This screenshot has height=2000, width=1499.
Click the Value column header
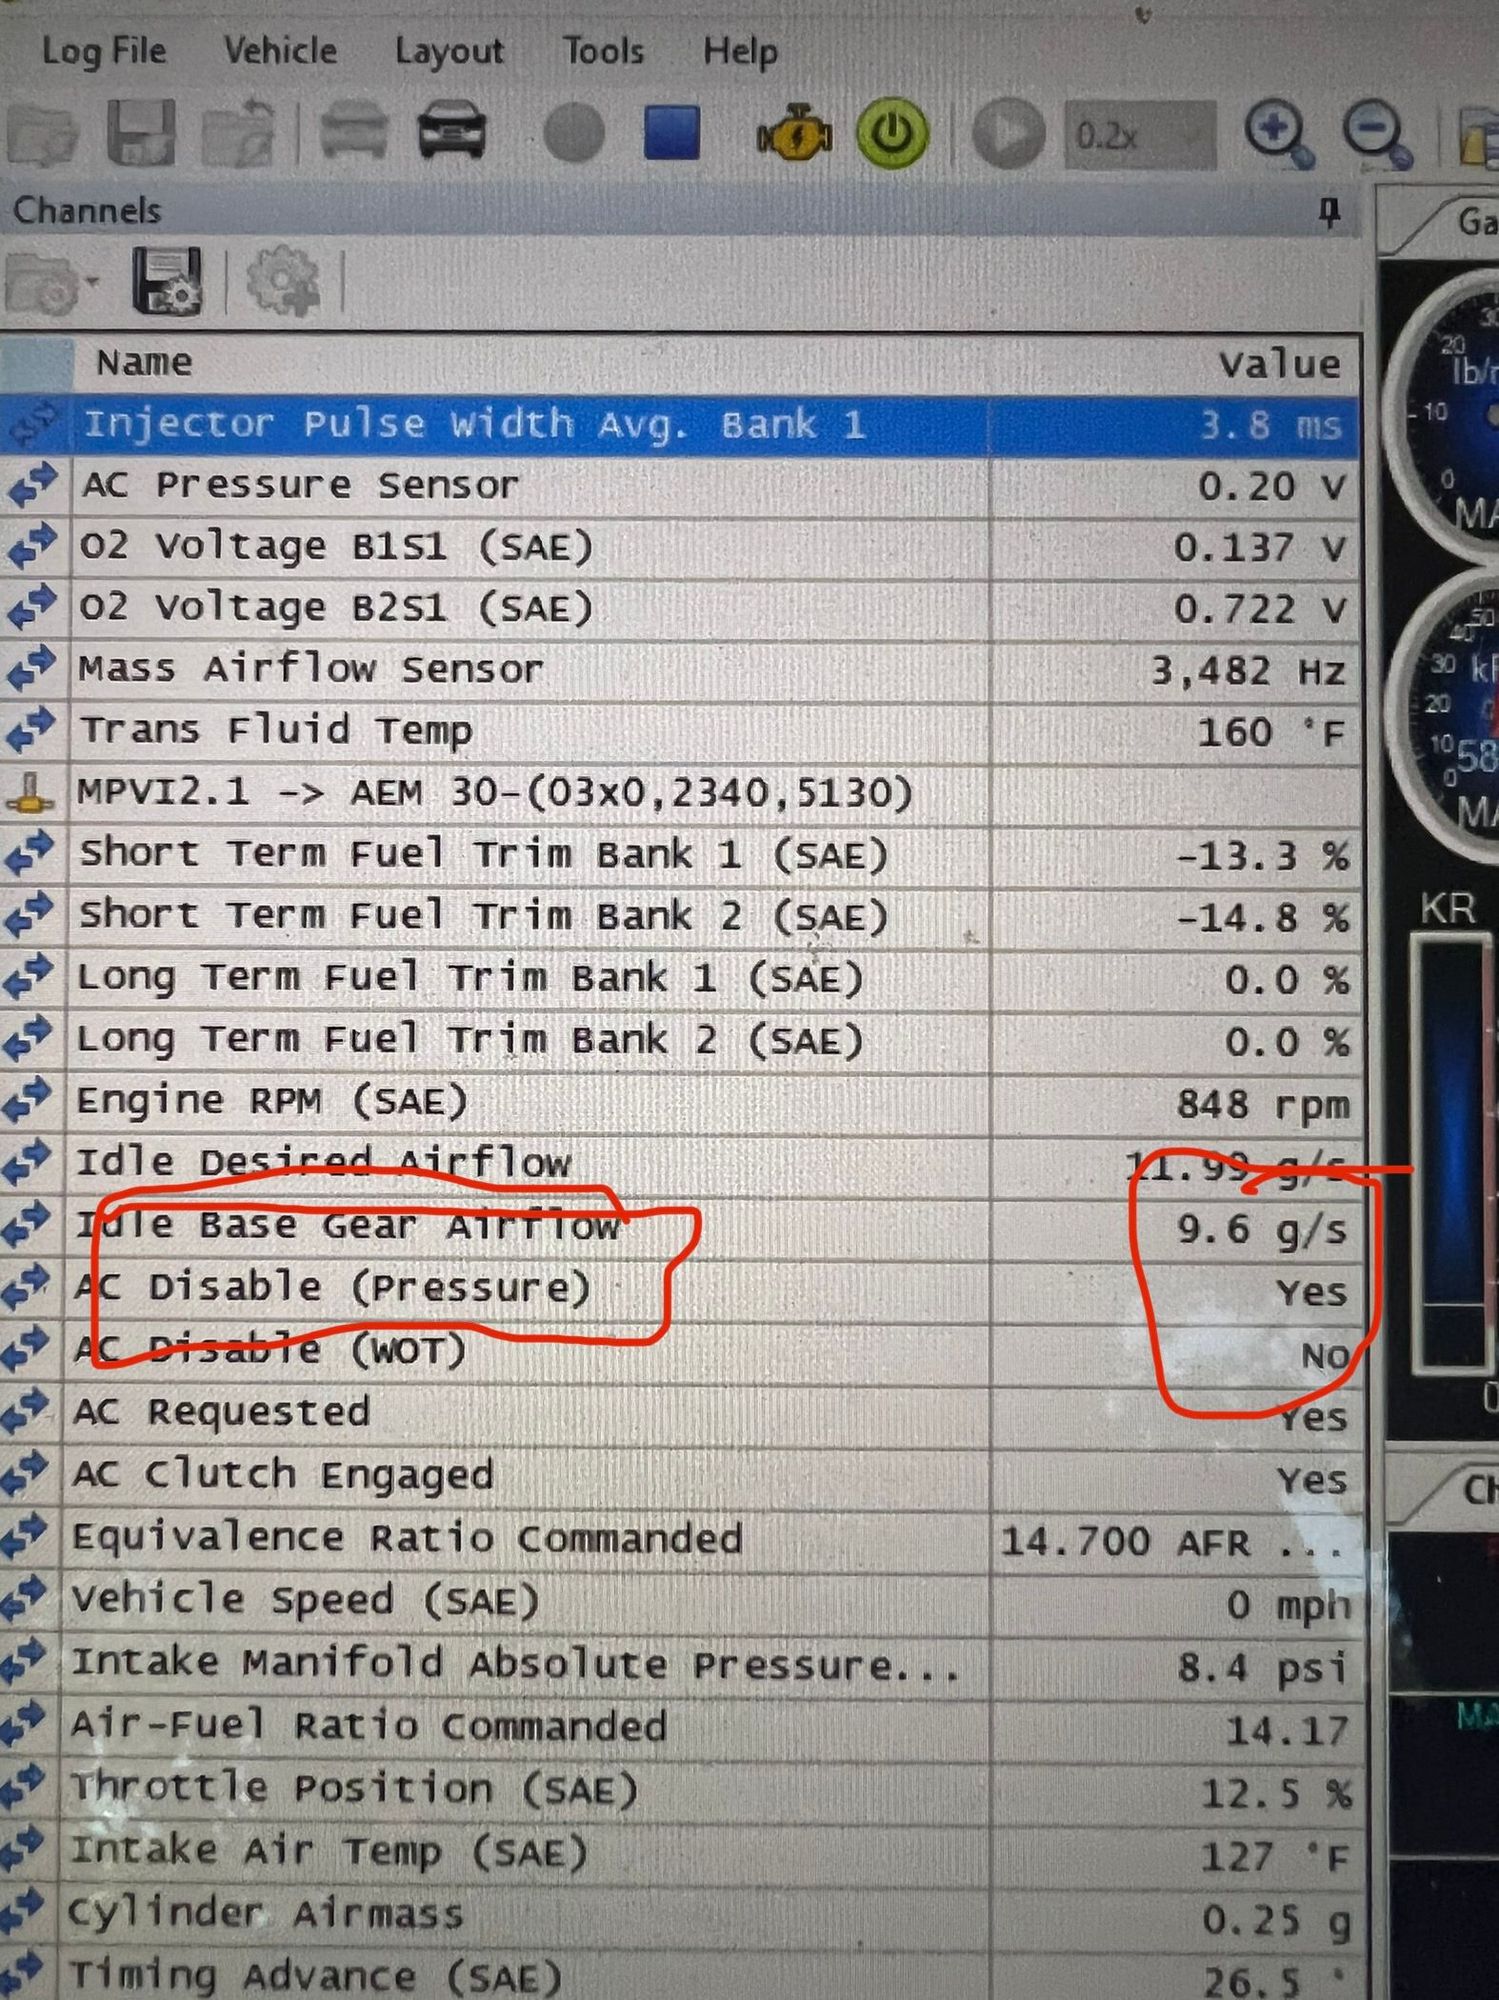(x=1279, y=364)
